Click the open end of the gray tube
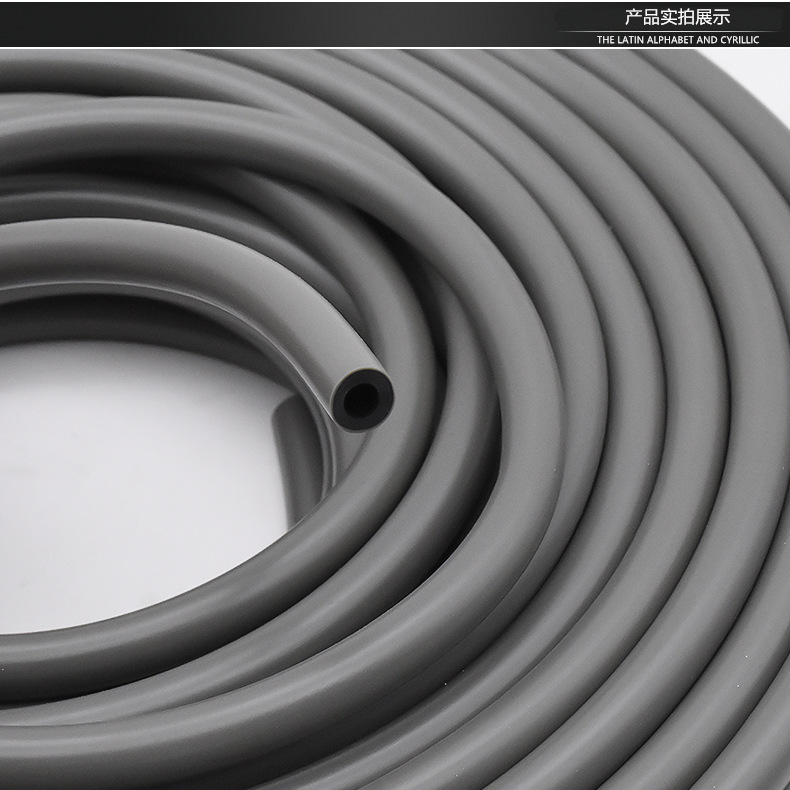The width and height of the screenshot is (790, 790). 361,400
